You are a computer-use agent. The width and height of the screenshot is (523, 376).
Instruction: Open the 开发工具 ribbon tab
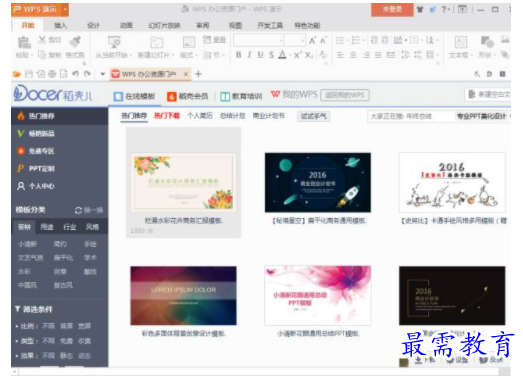[270, 25]
